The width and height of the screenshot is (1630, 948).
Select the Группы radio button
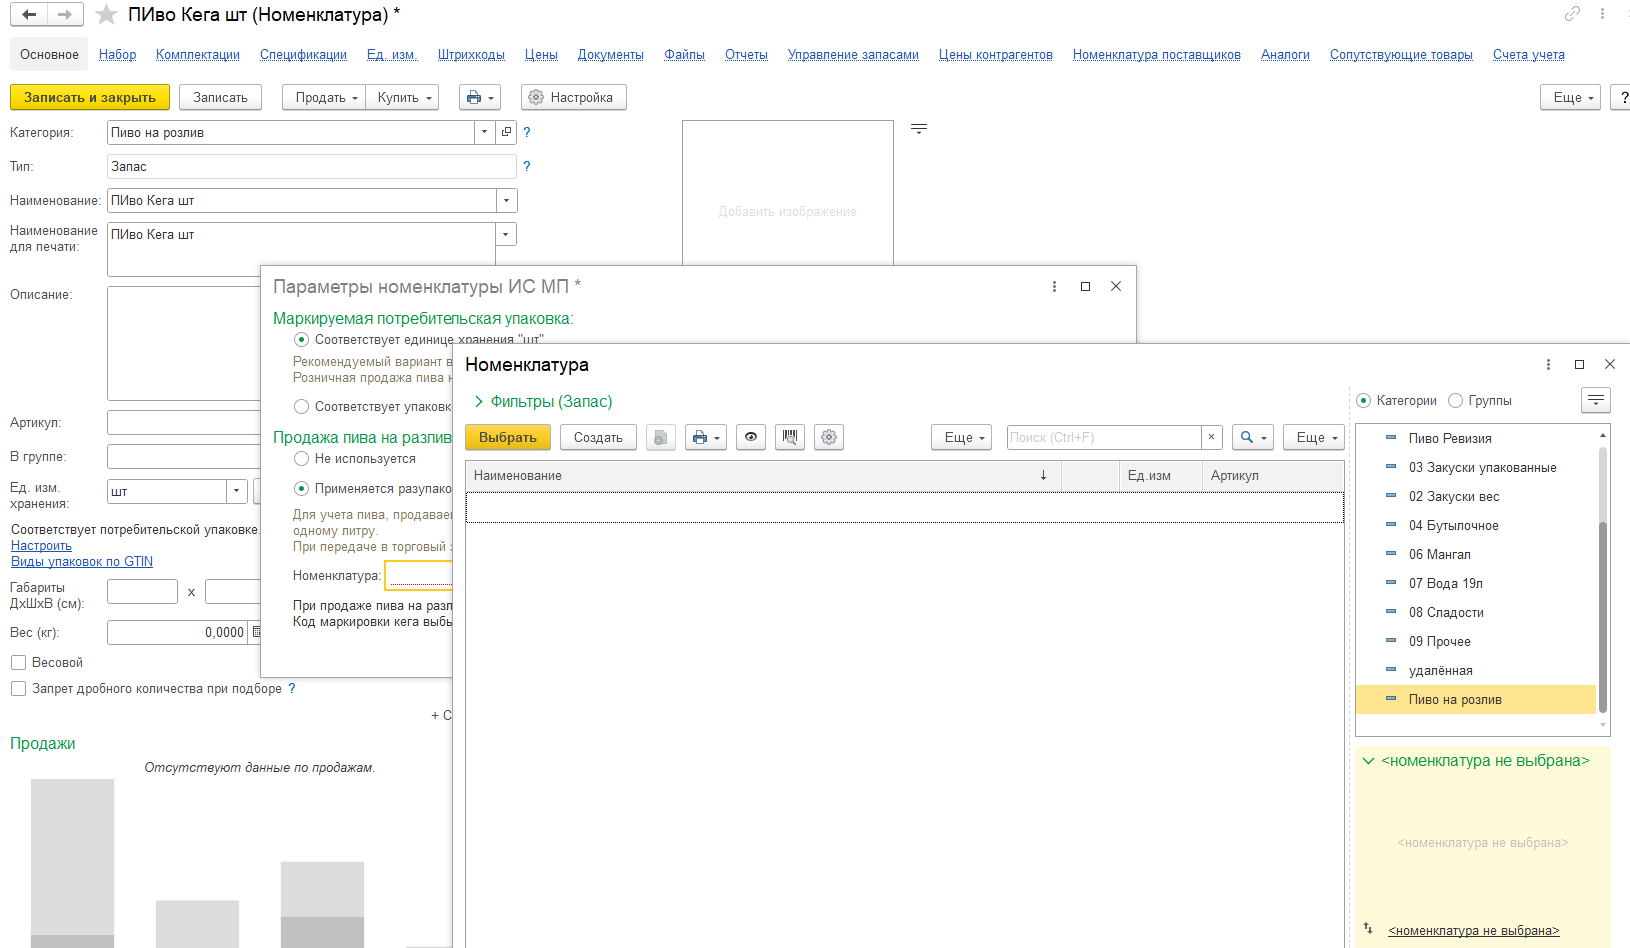click(x=1456, y=401)
